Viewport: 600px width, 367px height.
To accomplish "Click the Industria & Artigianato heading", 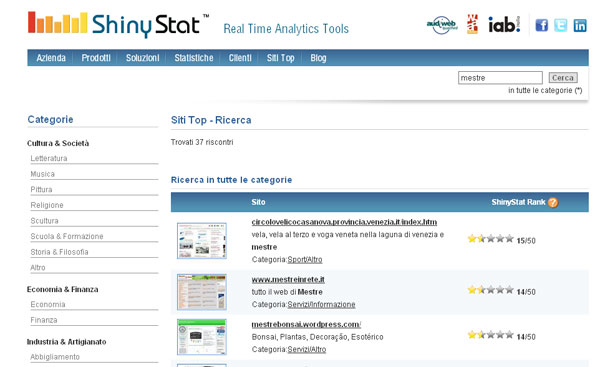I will click(x=67, y=342).
